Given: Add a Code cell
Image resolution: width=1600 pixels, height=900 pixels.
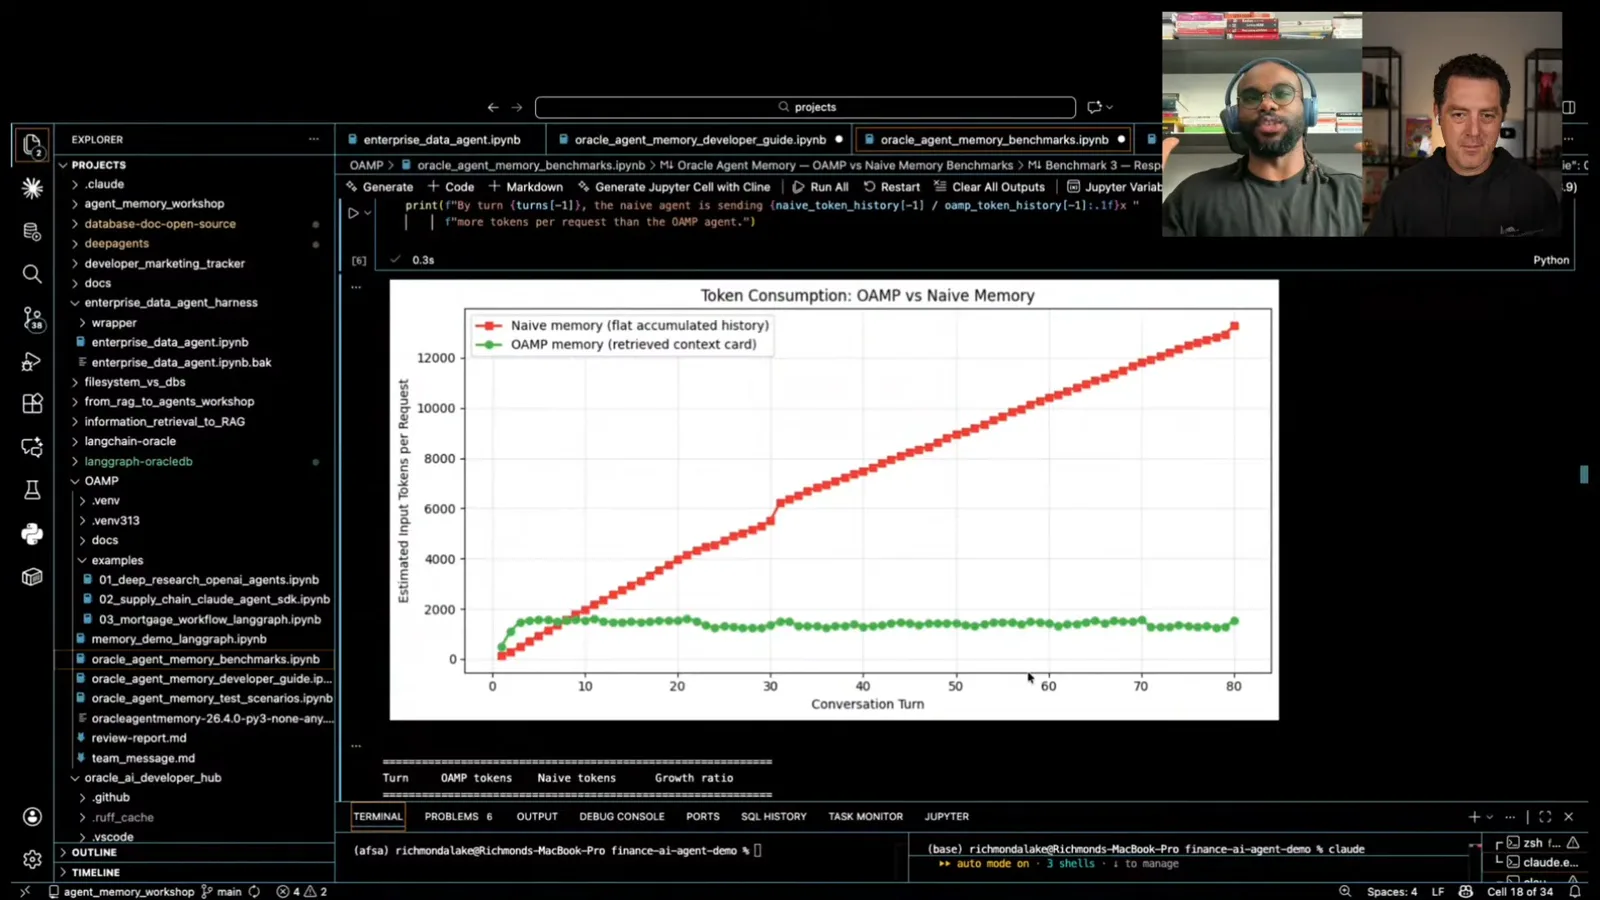Looking at the screenshot, I should point(451,187).
